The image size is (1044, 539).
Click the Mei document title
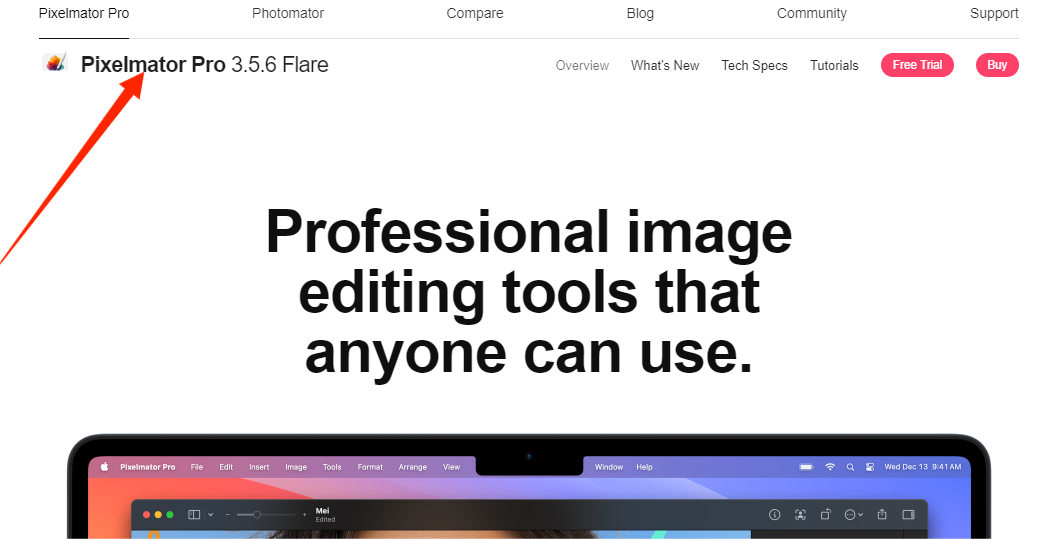(x=322, y=510)
